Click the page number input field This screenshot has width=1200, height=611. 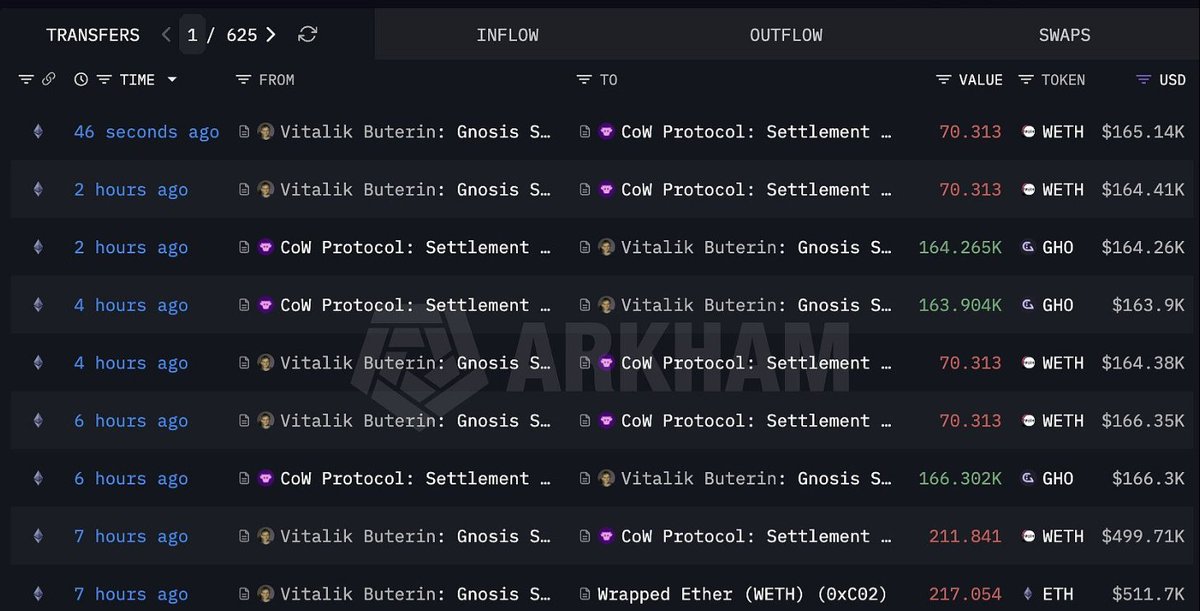coord(193,35)
